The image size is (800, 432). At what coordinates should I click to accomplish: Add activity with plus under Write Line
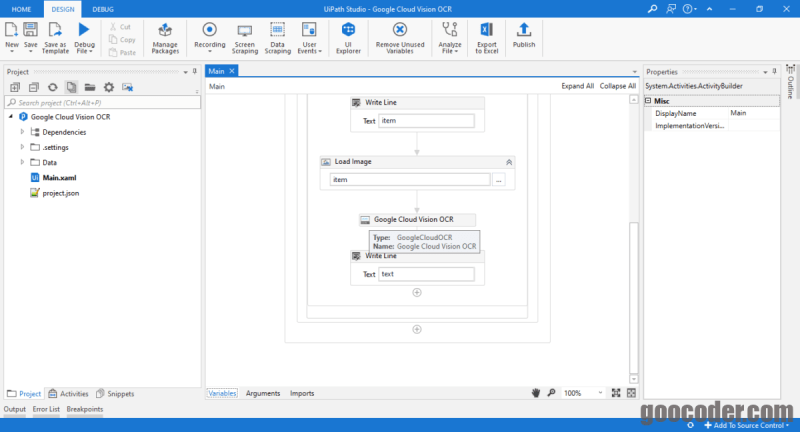(417, 293)
